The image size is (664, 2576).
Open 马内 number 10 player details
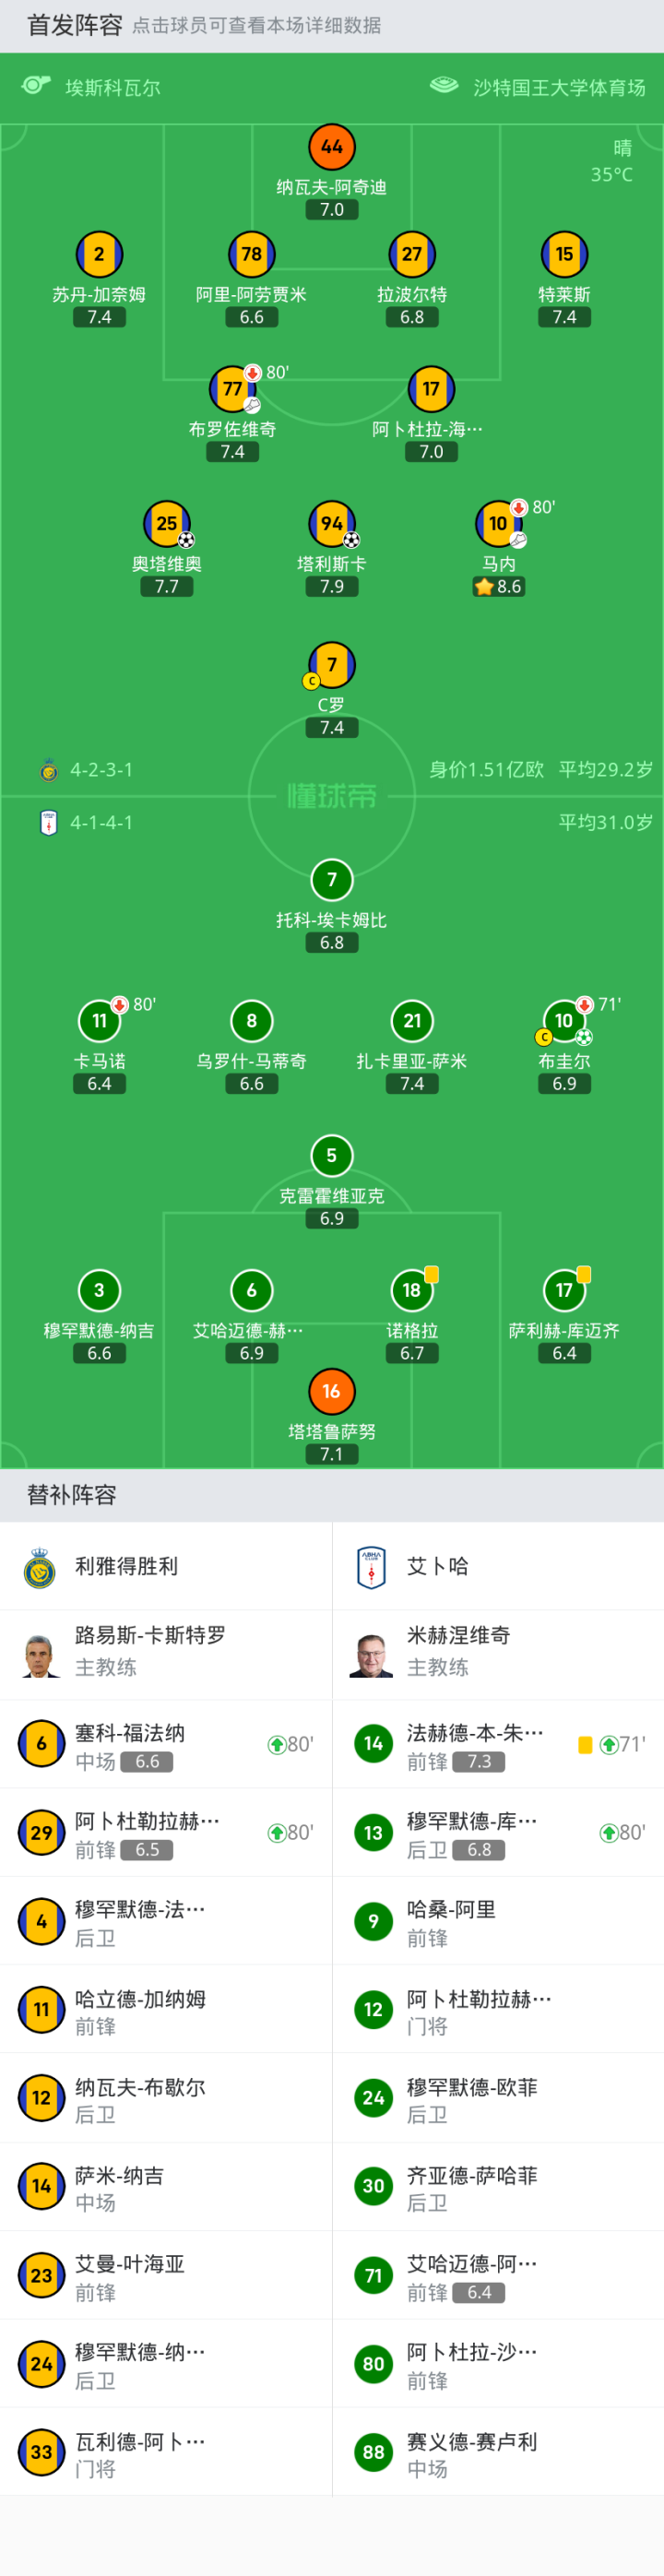click(498, 523)
